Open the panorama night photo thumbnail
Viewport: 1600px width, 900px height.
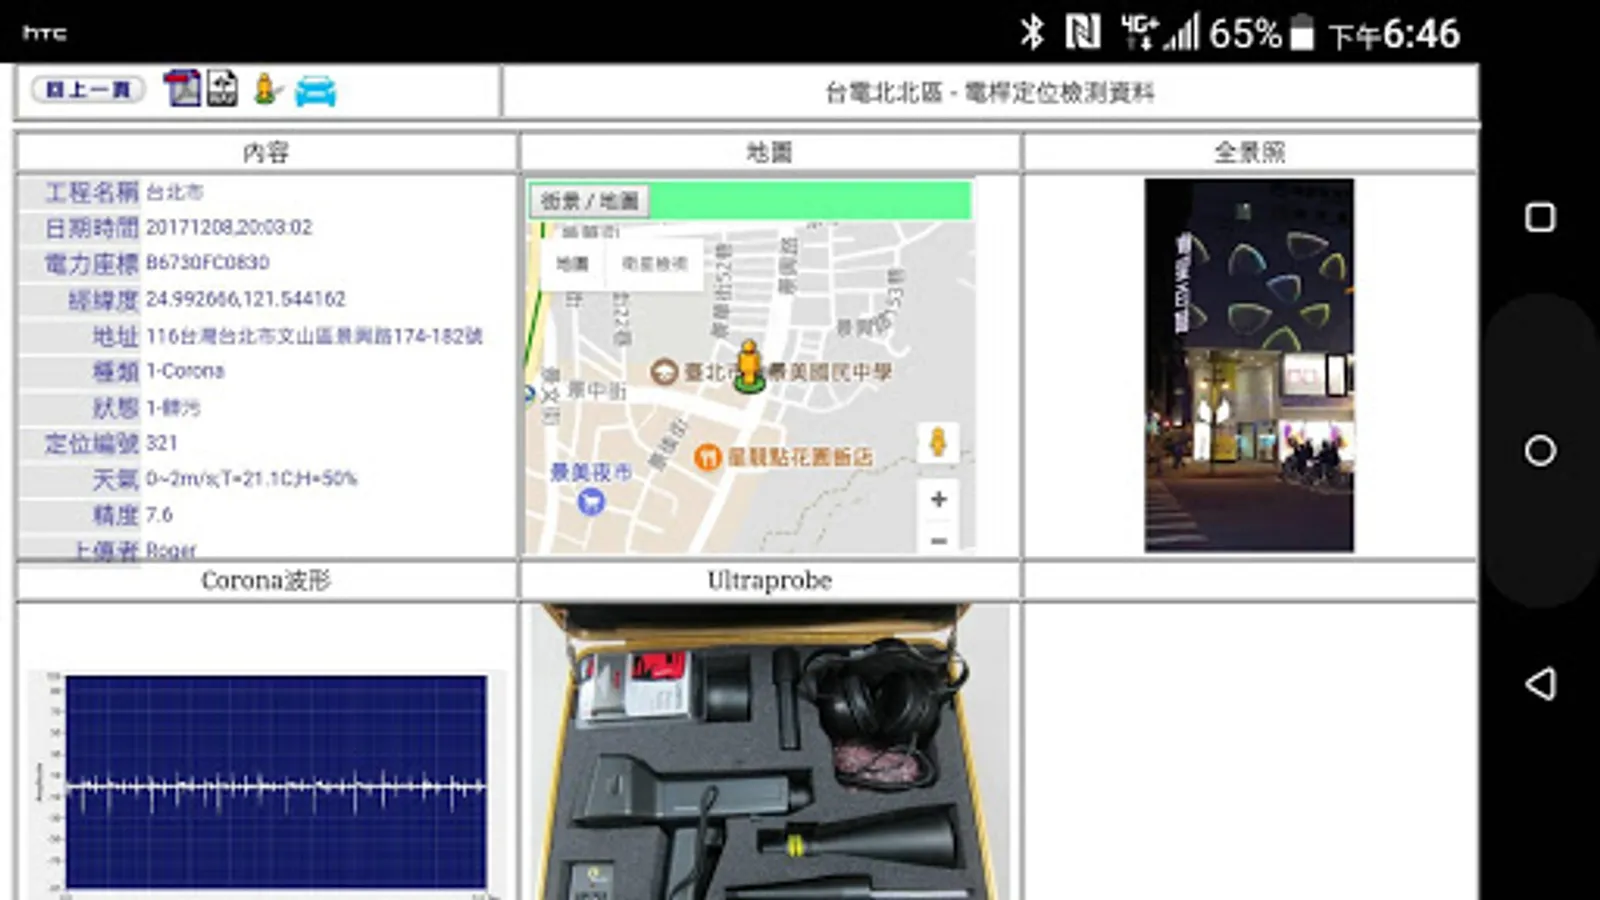pyautogui.click(x=1249, y=365)
